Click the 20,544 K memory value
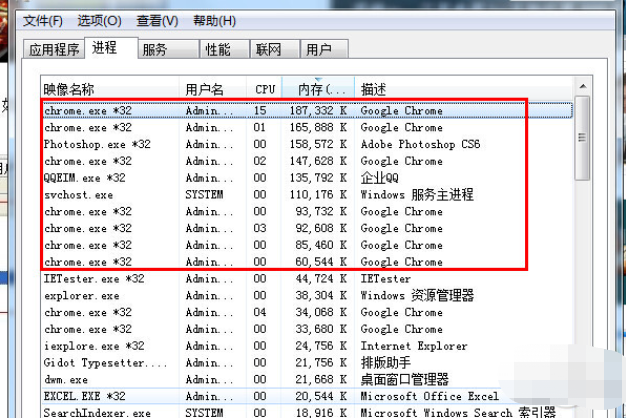626x418 pixels. [x=321, y=396]
